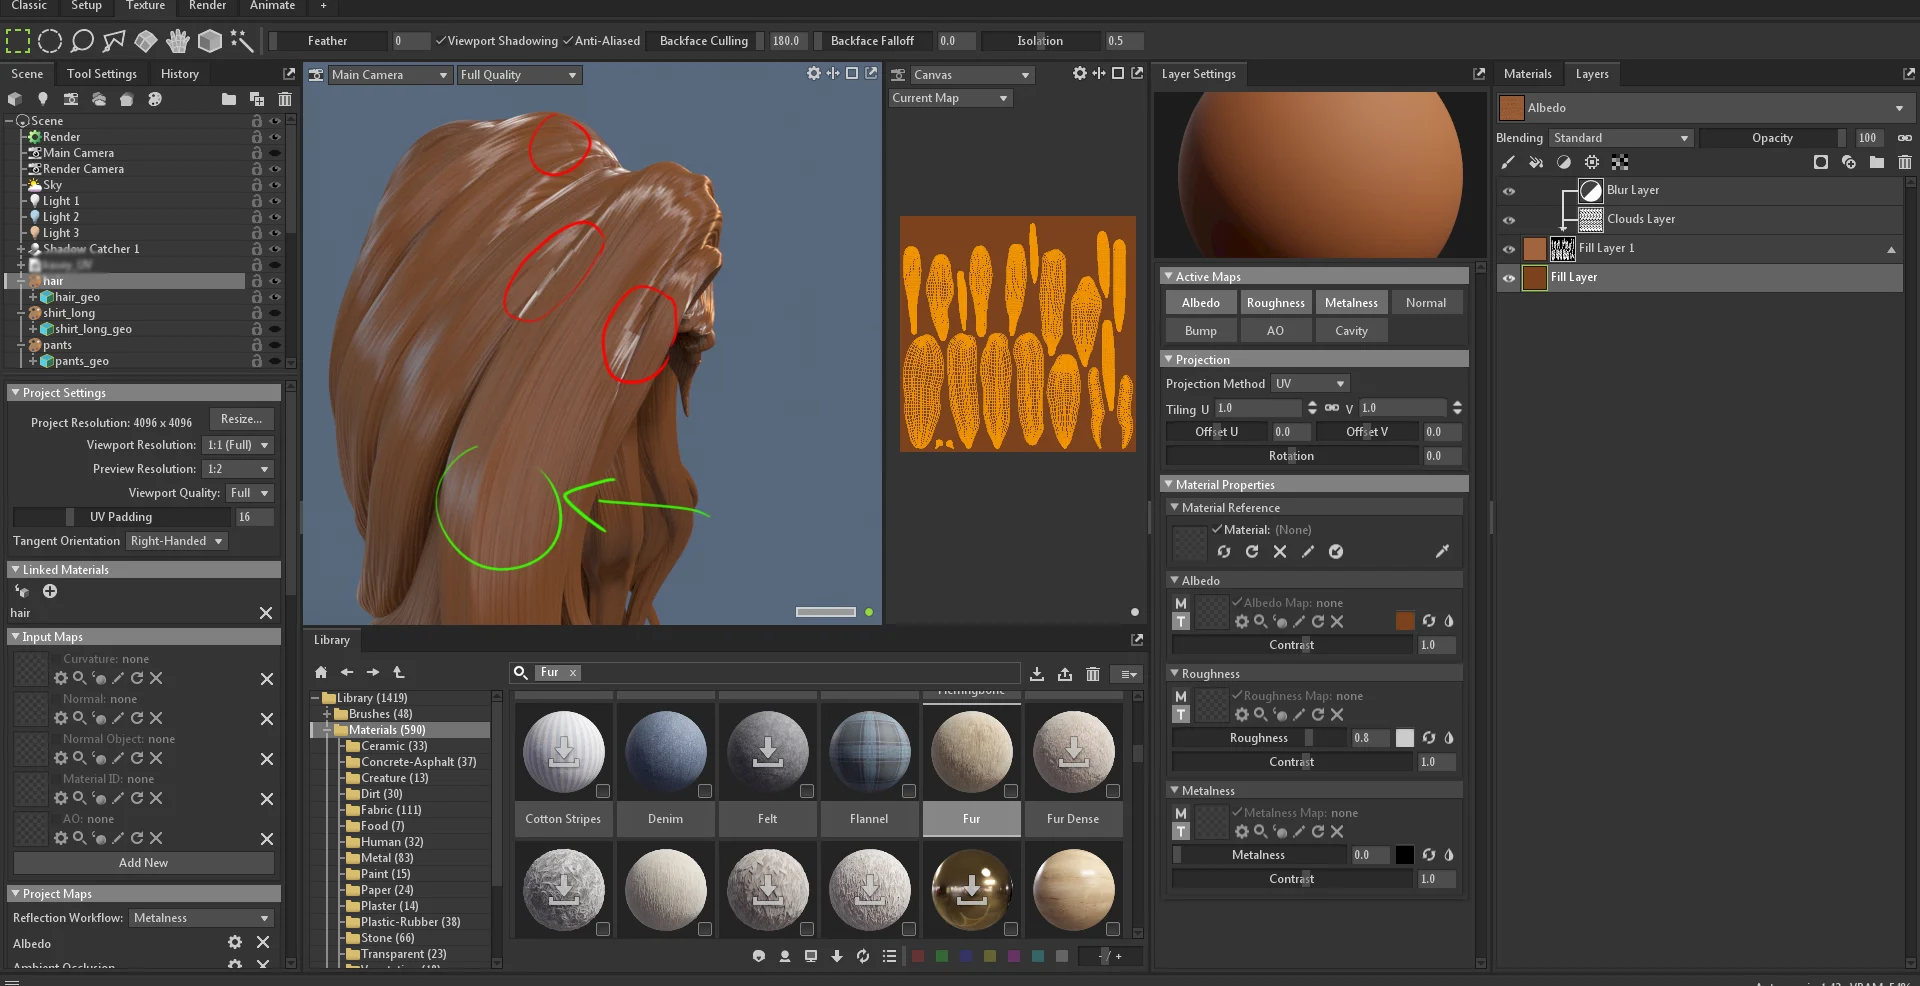
Task: Open the Render workspace tab
Action: (207, 6)
